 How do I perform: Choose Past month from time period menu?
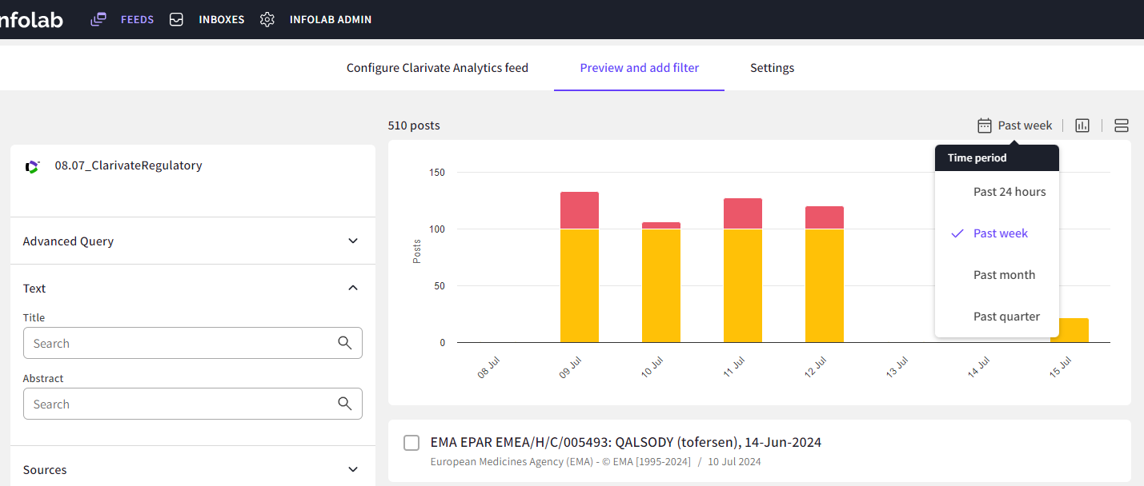pos(1004,275)
